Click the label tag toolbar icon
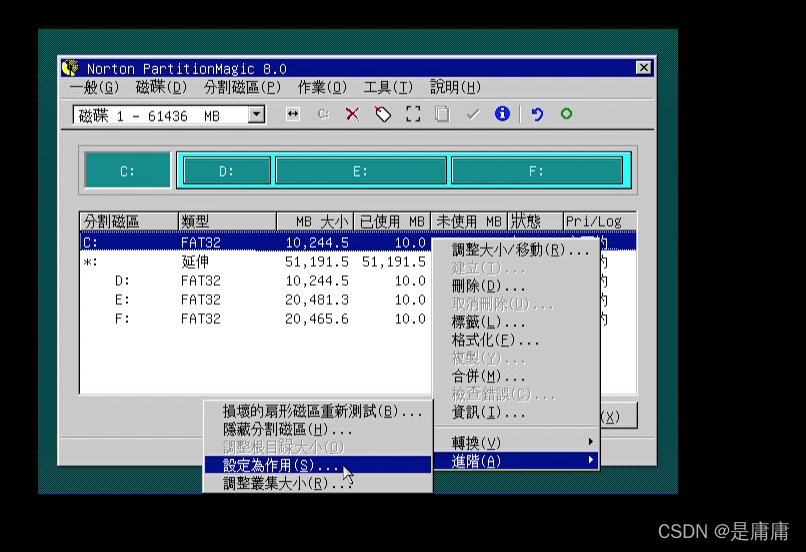Image resolution: width=806 pixels, height=552 pixels. click(x=382, y=114)
